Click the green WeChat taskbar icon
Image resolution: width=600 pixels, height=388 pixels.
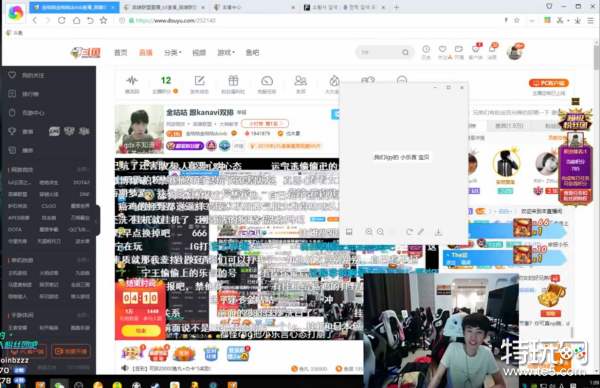click(59, 384)
